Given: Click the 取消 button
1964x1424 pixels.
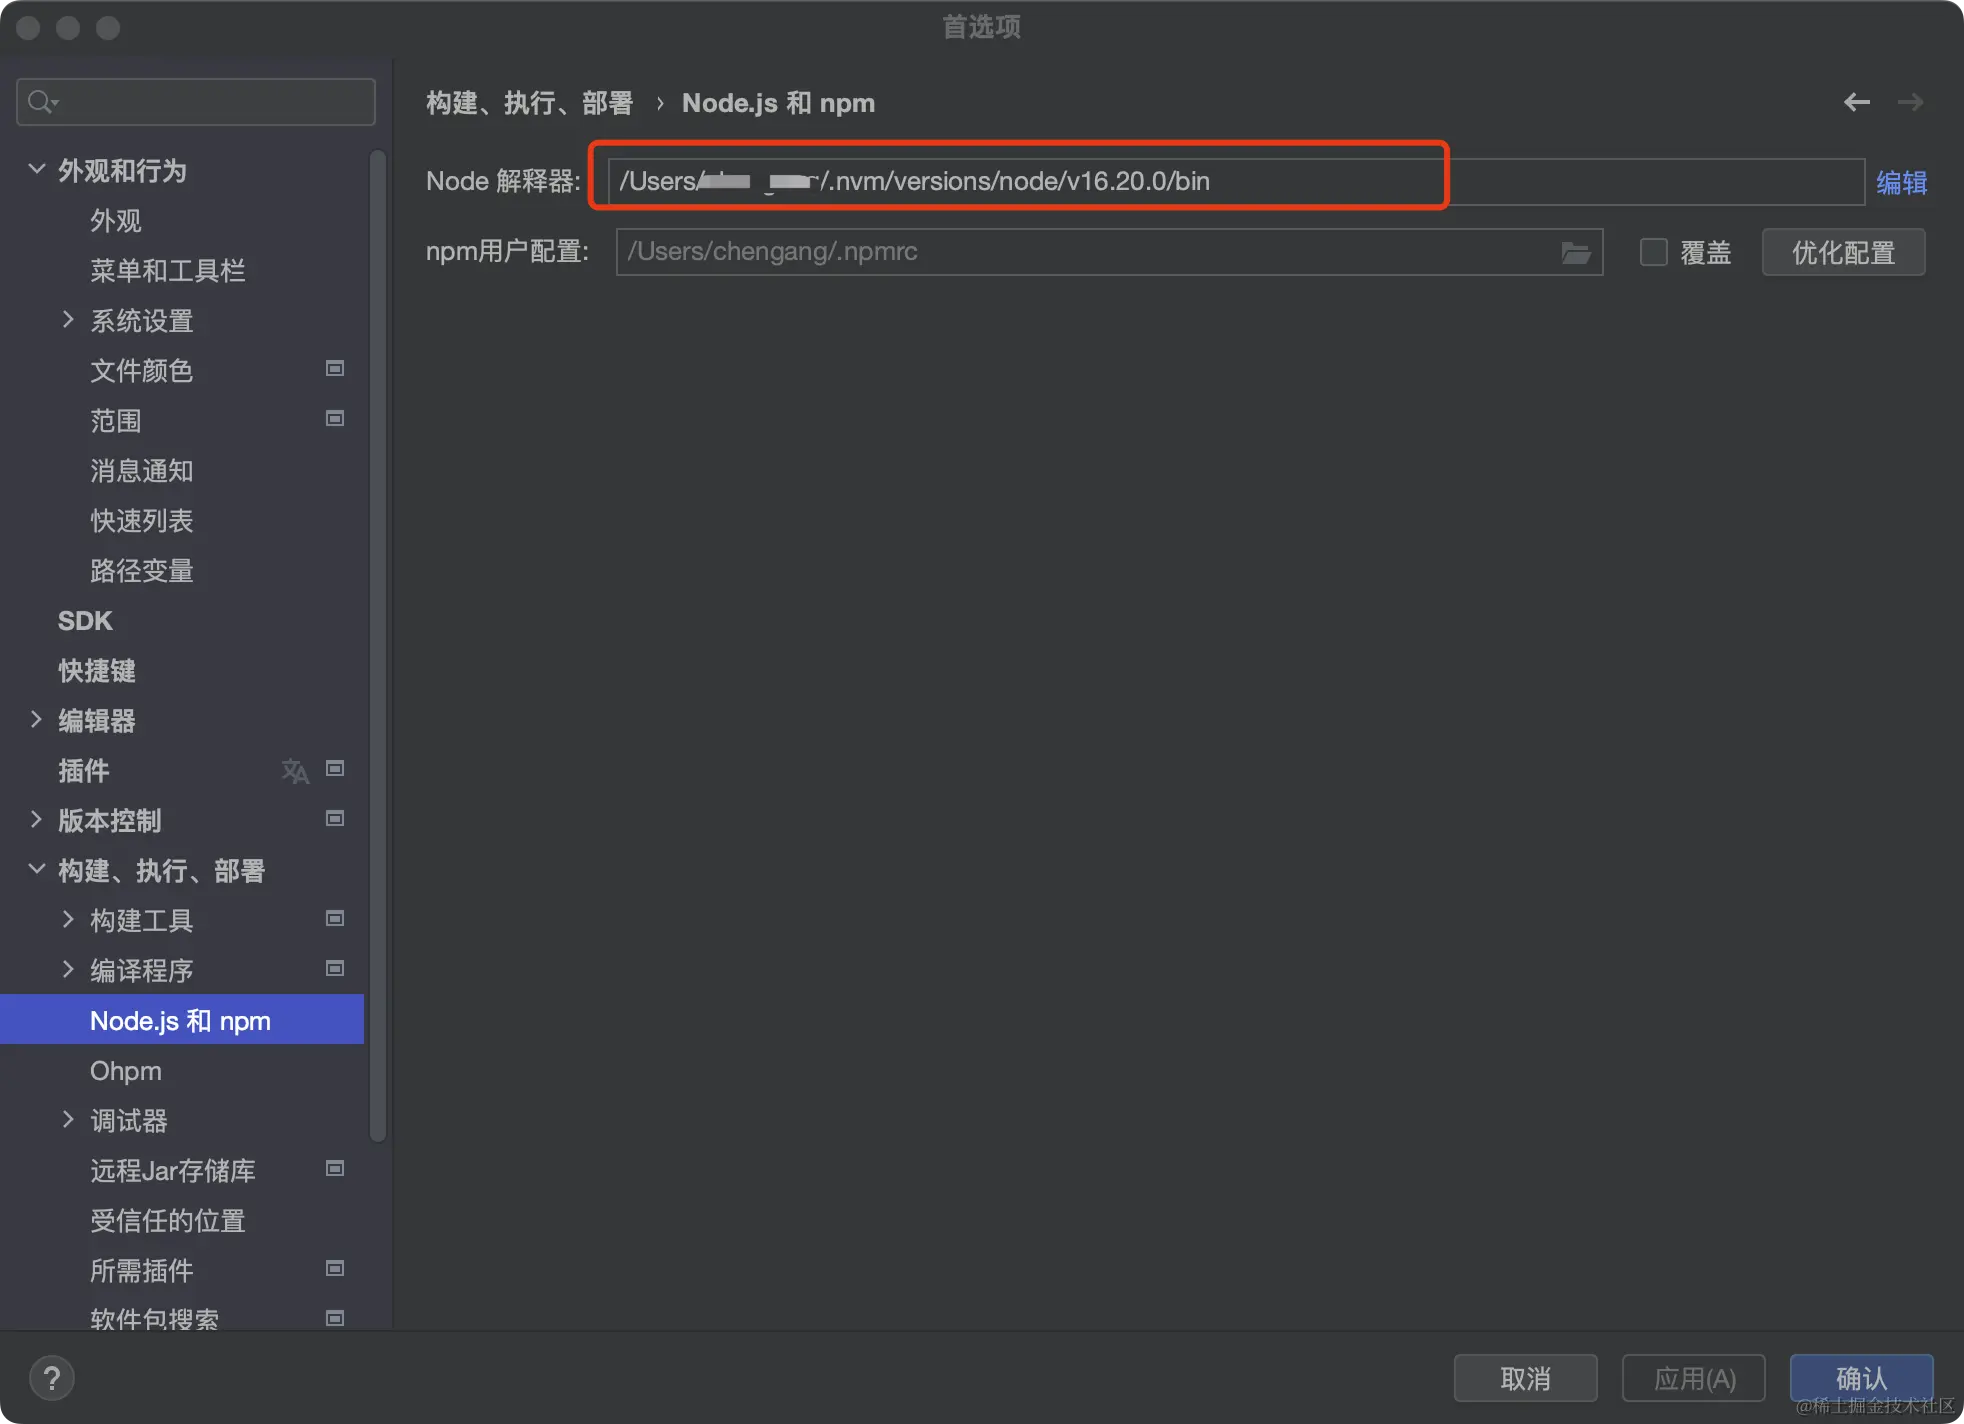Looking at the screenshot, I should coord(1524,1378).
